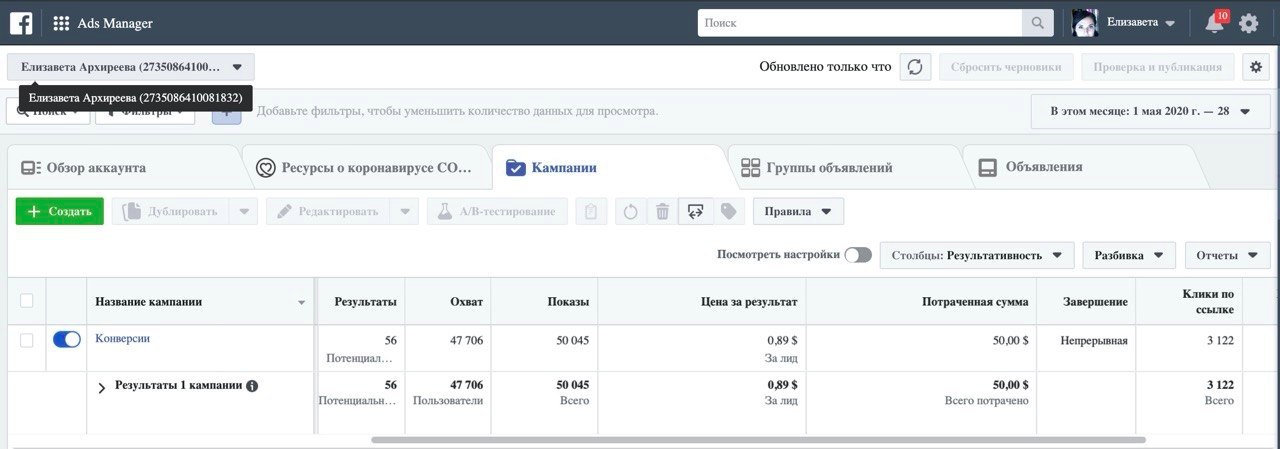1280x449 pixels.
Task: Open the Ads Manager apps grid menu
Action: pos(61,23)
